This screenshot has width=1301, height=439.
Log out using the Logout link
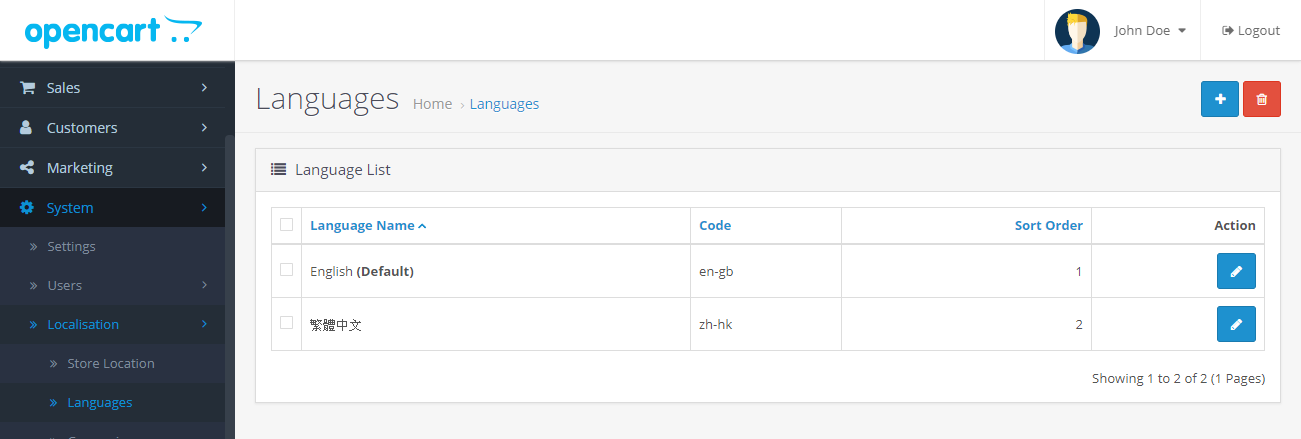click(x=1251, y=31)
